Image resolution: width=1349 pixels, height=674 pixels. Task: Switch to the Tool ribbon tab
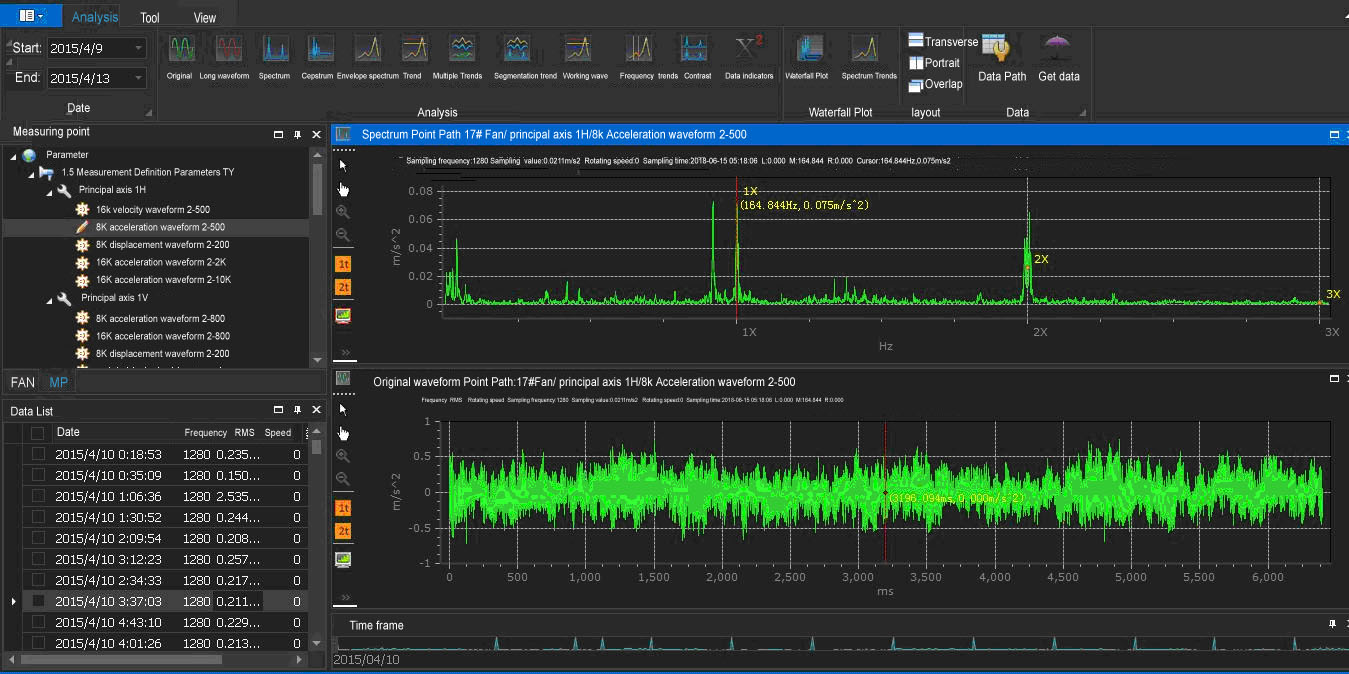150,17
